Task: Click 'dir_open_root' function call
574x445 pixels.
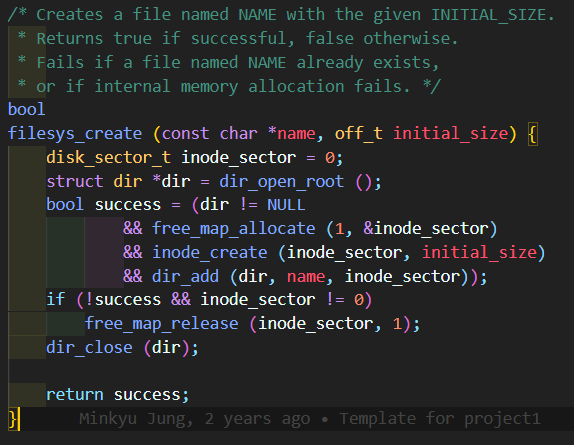Action: [282, 182]
